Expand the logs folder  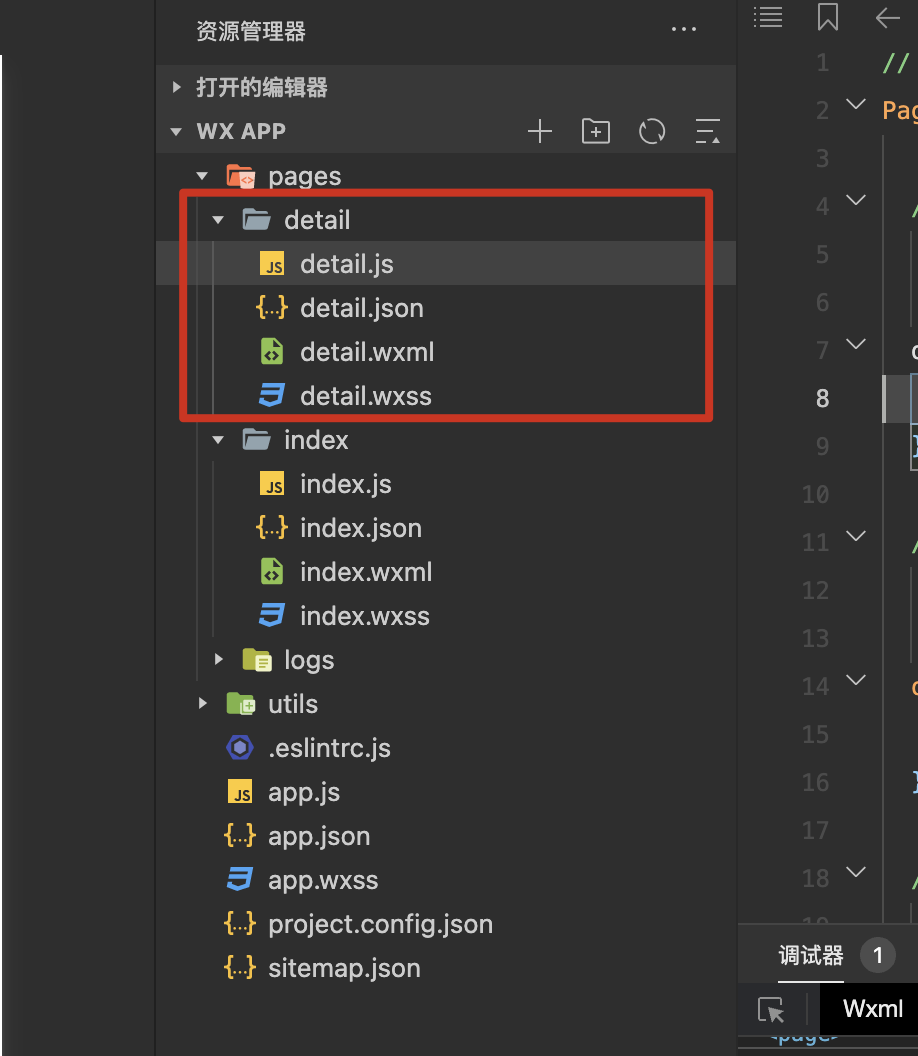(219, 660)
